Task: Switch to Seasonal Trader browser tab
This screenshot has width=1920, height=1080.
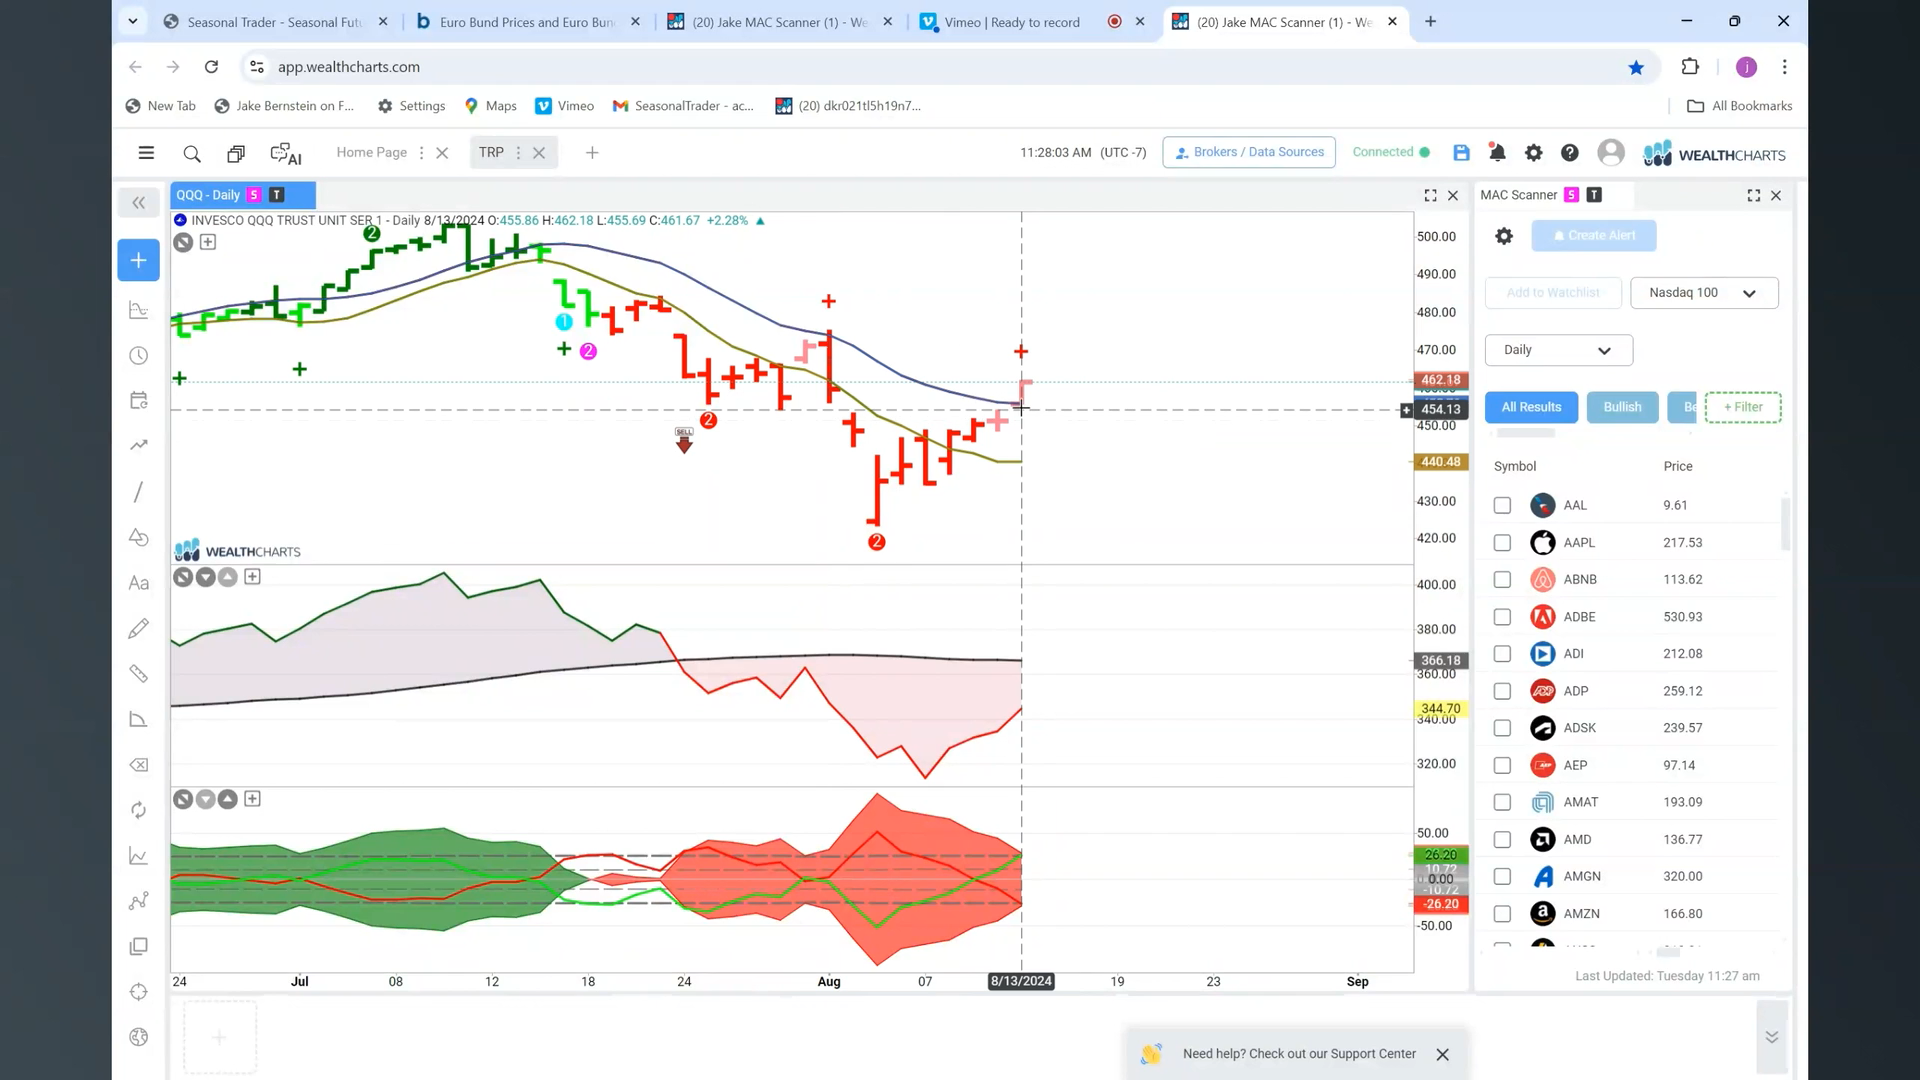Action: point(275,22)
